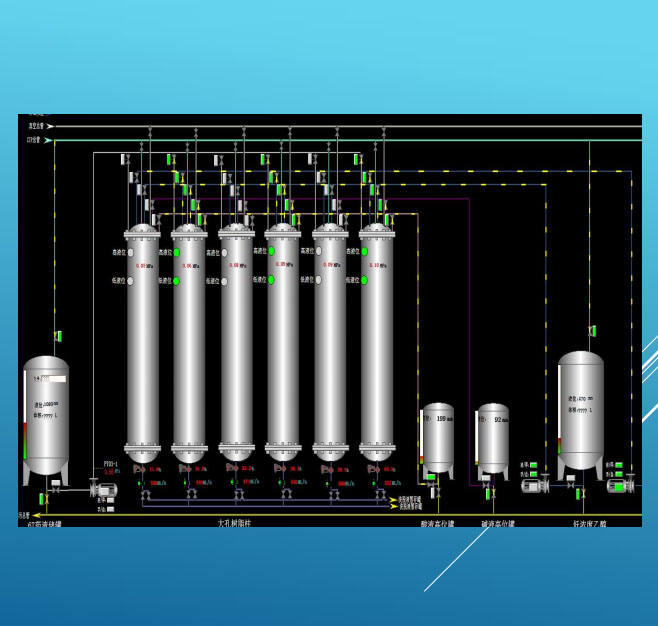Click the green valve below the left storage tank
The image size is (658, 626).
coord(44,499)
